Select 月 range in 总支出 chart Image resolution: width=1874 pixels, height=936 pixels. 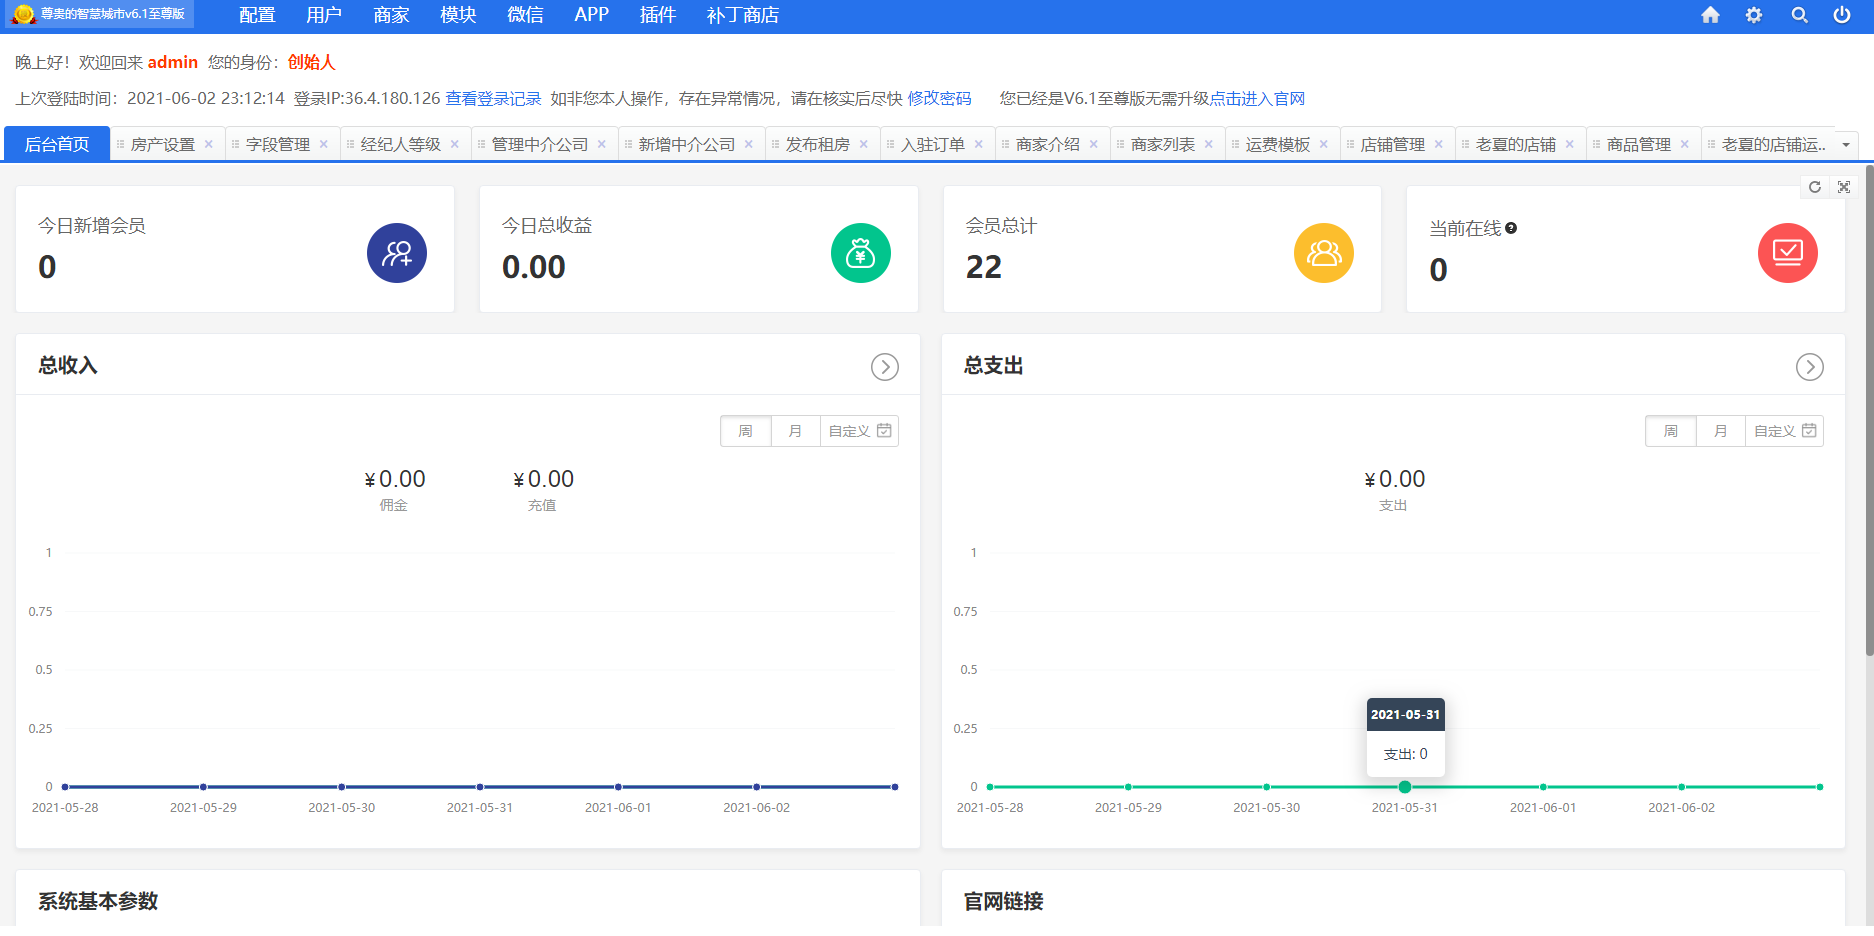click(1721, 431)
